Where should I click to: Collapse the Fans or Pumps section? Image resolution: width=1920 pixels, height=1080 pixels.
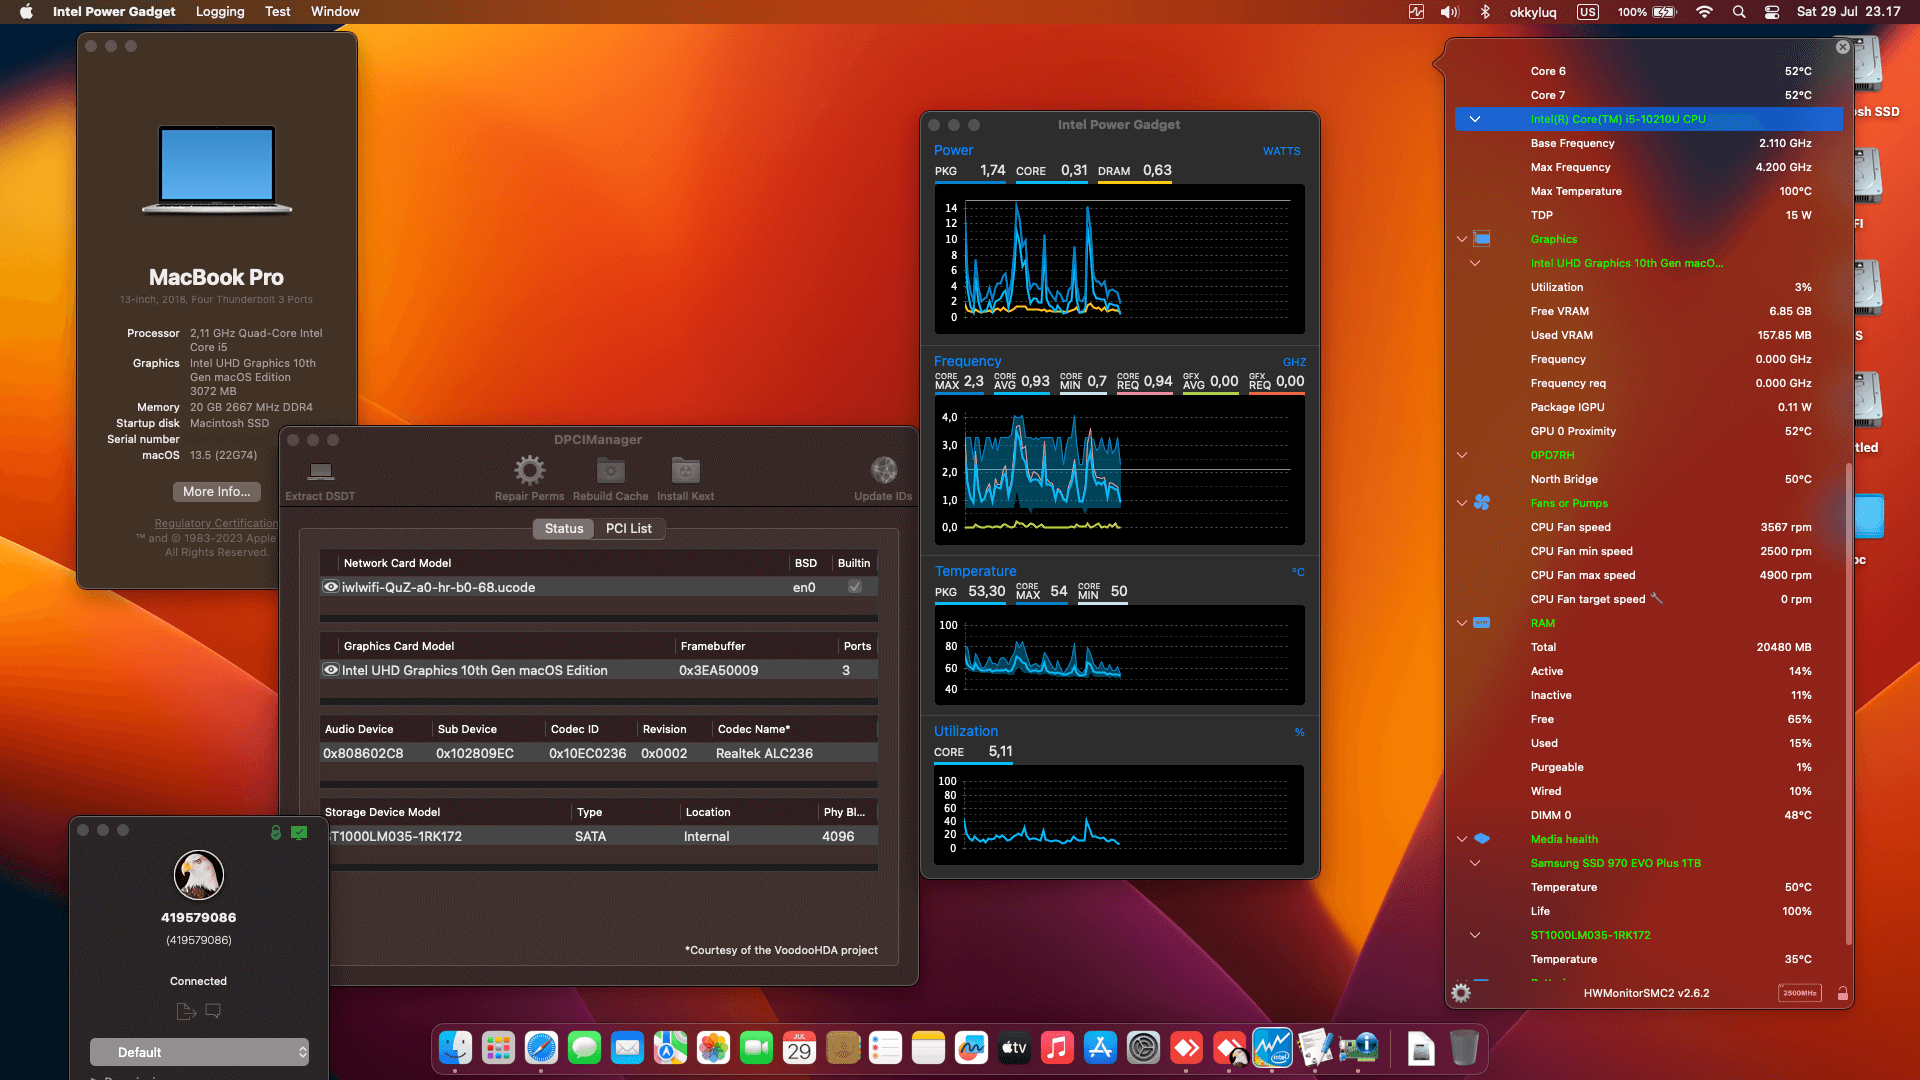tap(1462, 503)
